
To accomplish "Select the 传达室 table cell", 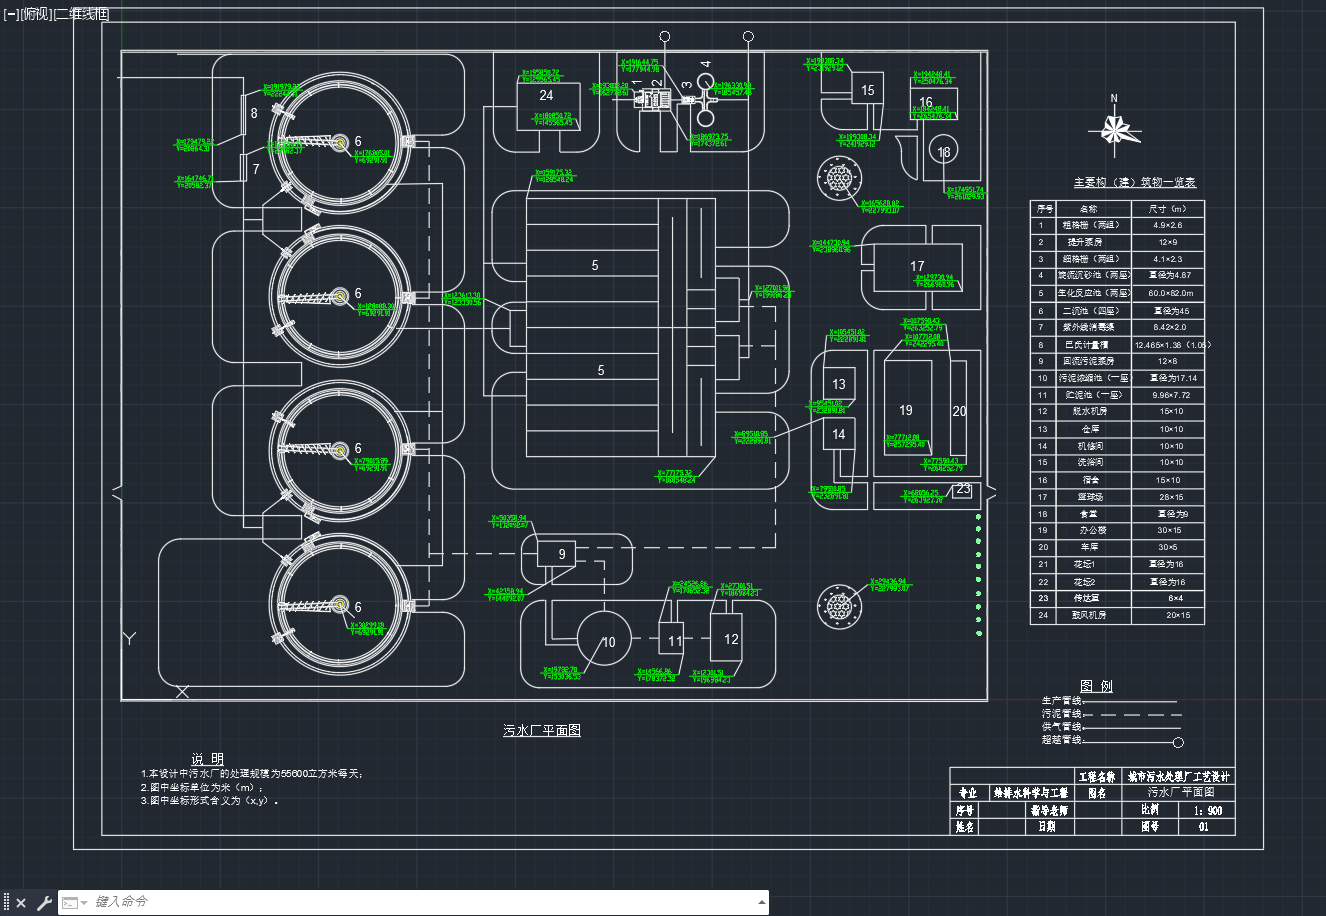I will 1092,599.
